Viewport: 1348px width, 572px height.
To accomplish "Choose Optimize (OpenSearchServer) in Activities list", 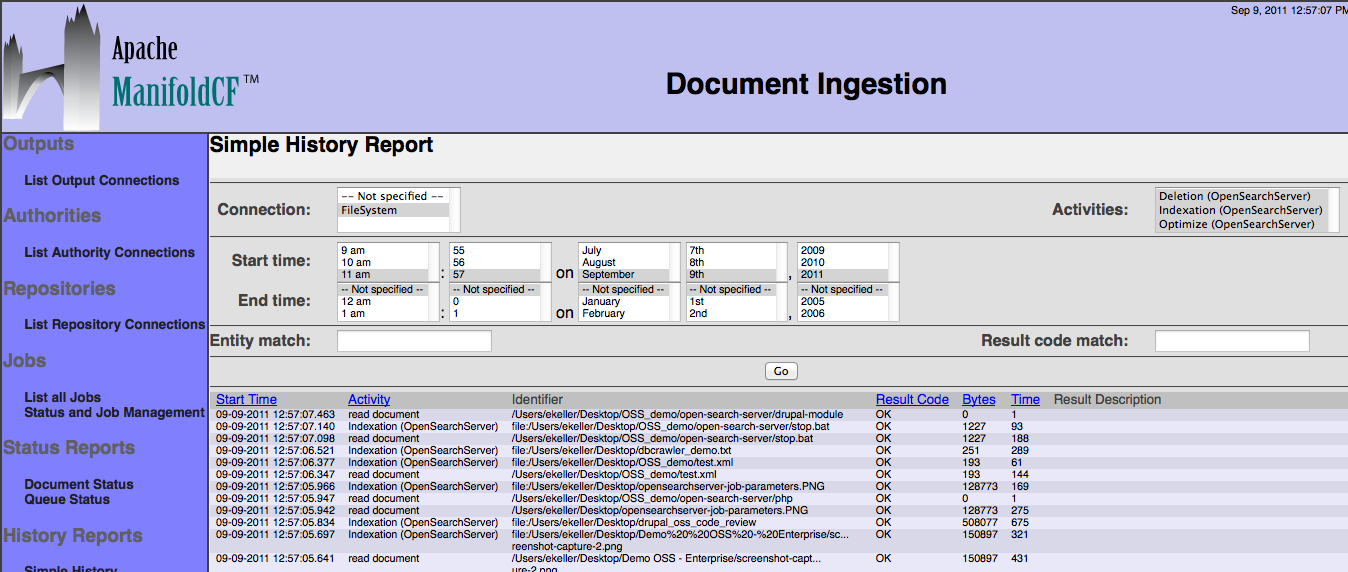I will click(x=1236, y=225).
